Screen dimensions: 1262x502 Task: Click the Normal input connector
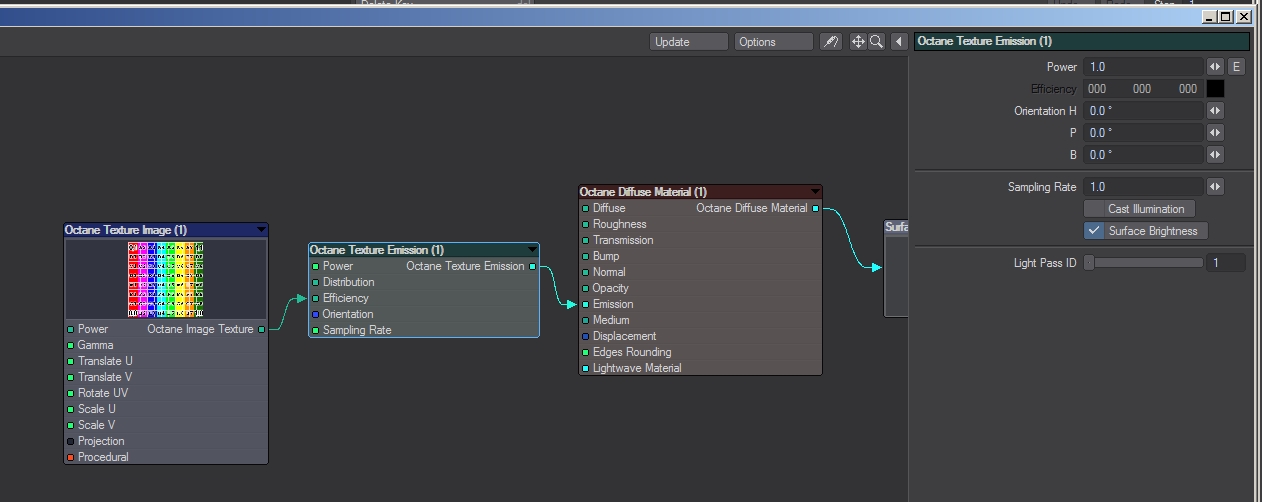[x=586, y=272]
